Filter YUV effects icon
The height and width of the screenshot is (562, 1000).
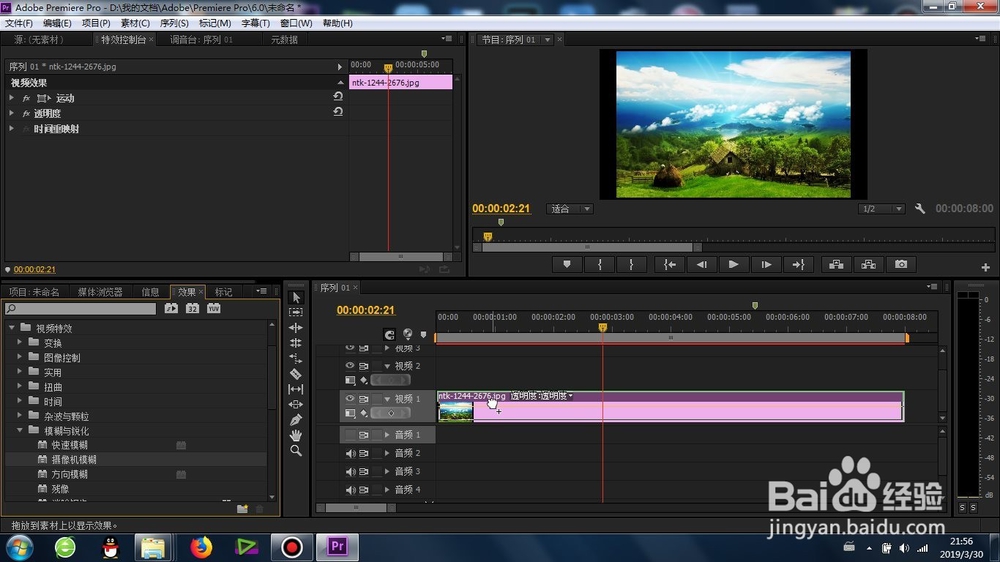pos(213,308)
